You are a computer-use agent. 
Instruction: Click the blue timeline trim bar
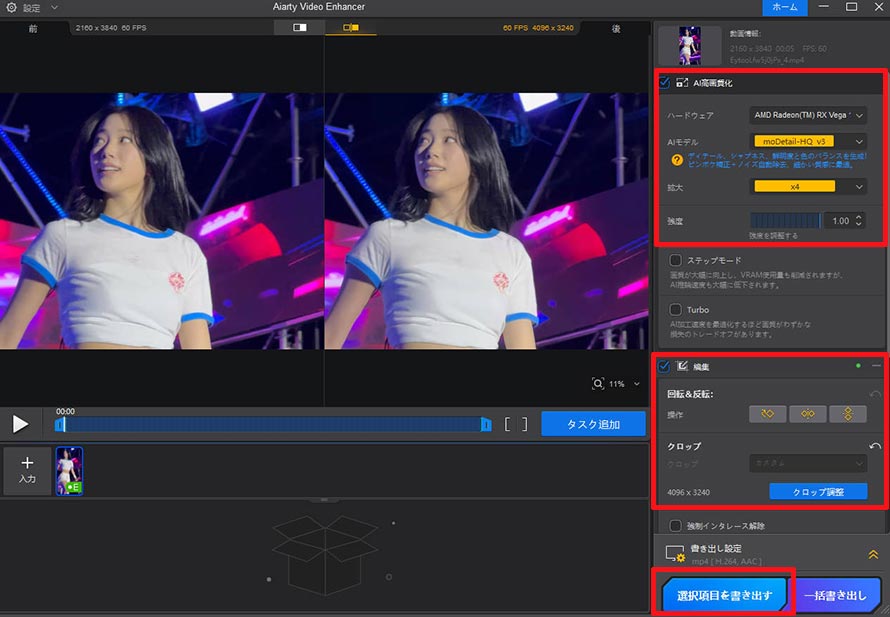pos(273,424)
